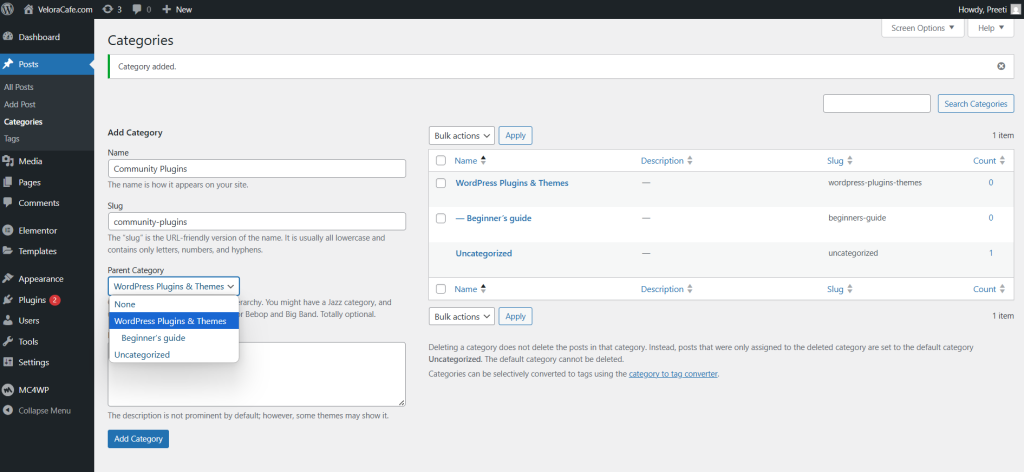Image resolution: width=1024 pixels, height=472 pixels.
Task: Click the Pages icon in sidebar
Action: coord(8,182)
